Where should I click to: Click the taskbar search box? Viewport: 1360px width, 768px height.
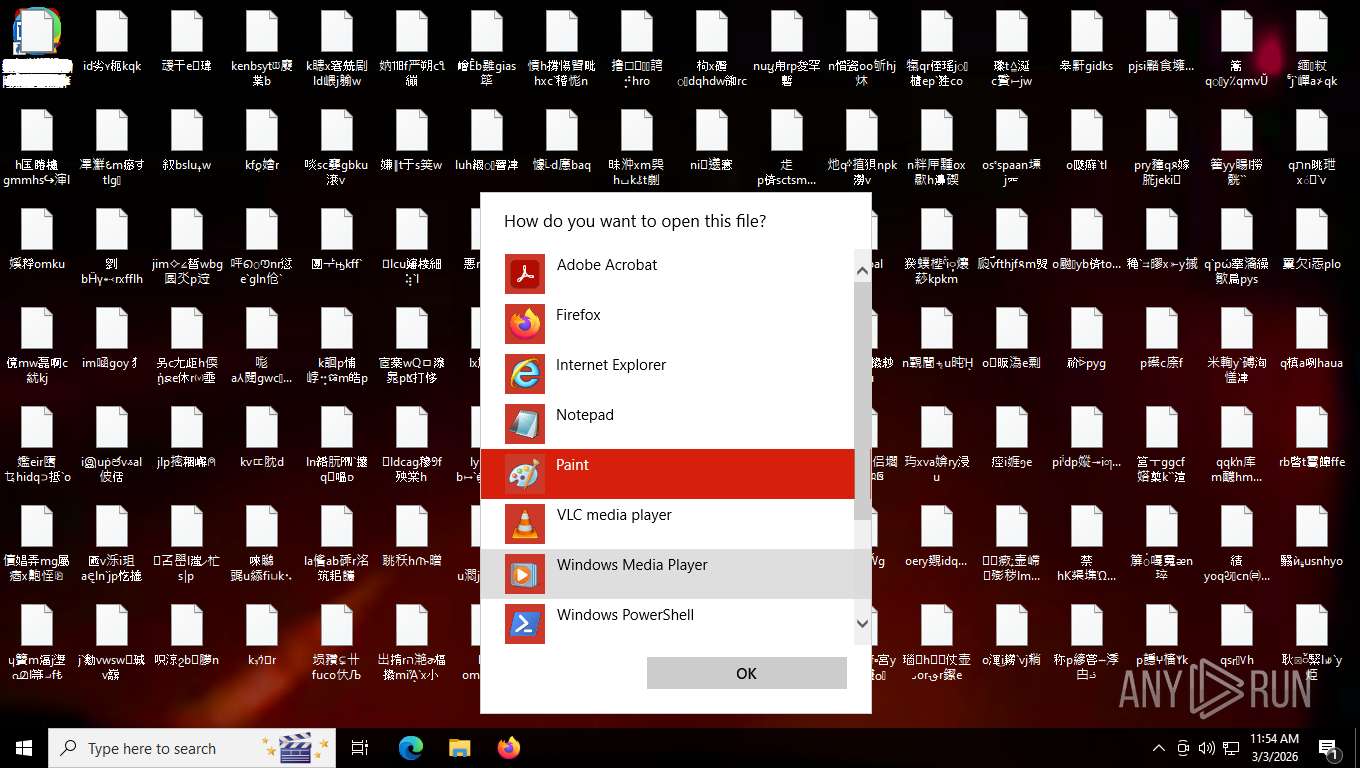(x=194, y=748)
